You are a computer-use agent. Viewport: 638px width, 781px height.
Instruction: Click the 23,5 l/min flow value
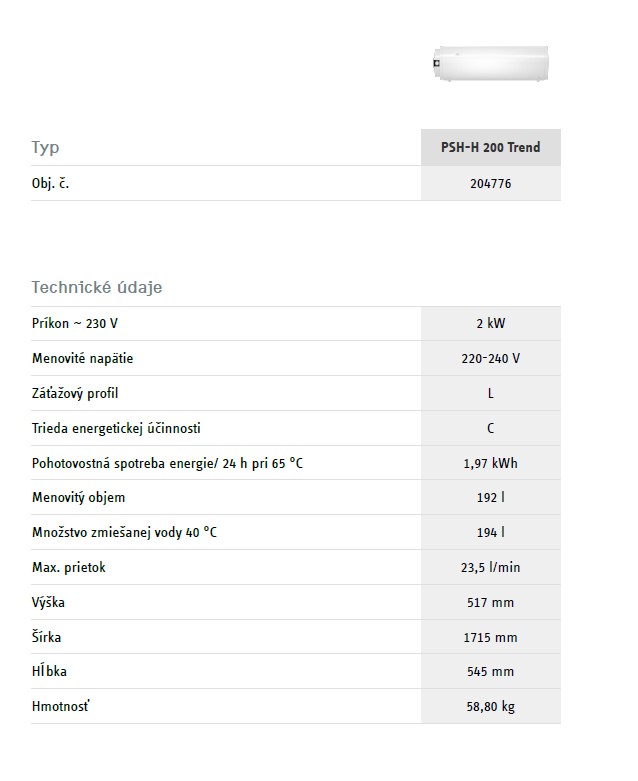(x=490, y=567)
